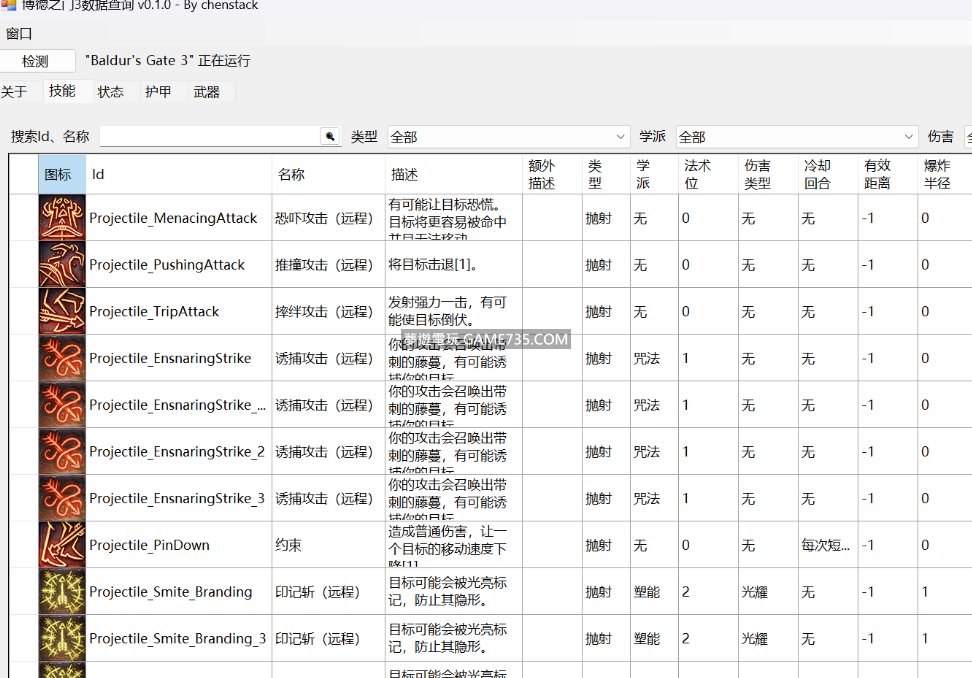Click the search magnifier icon
Screen dimensions: 972x678
[x=329, y=137]
